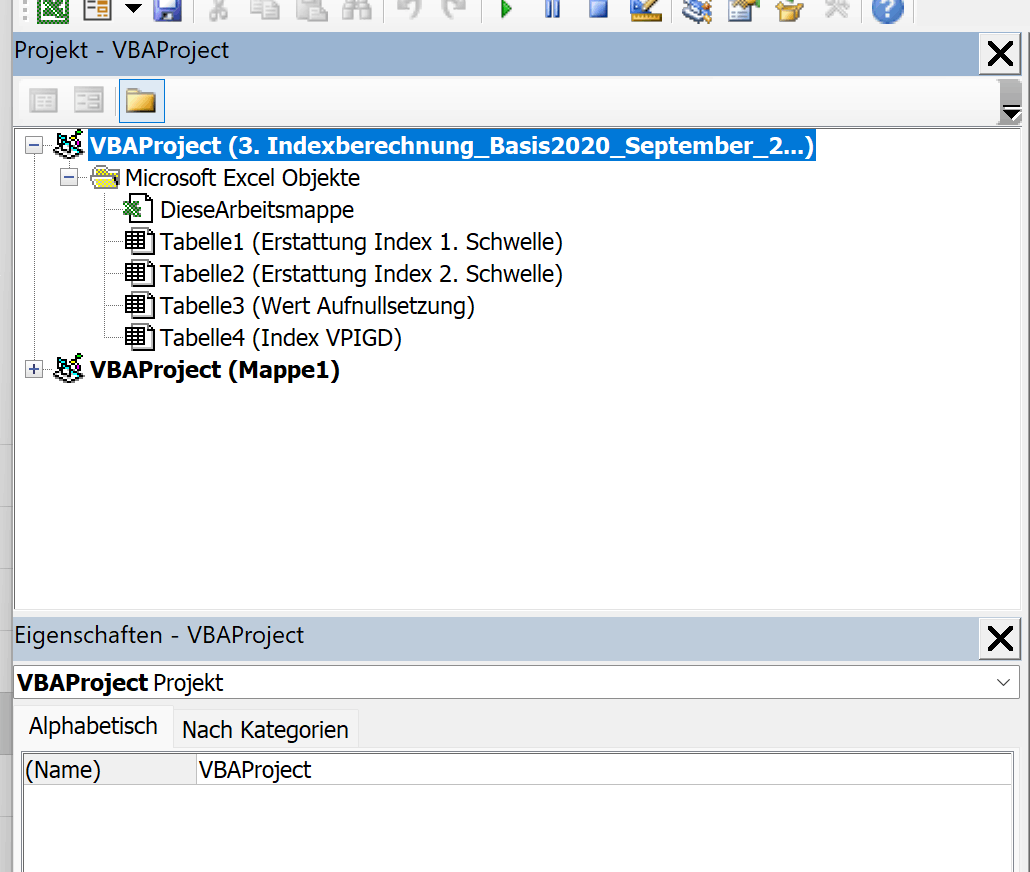Select VBAProject (Mappe1) project
This screenshot has height=872, width=1030.
pyautogui.click(x=214, y=369)
